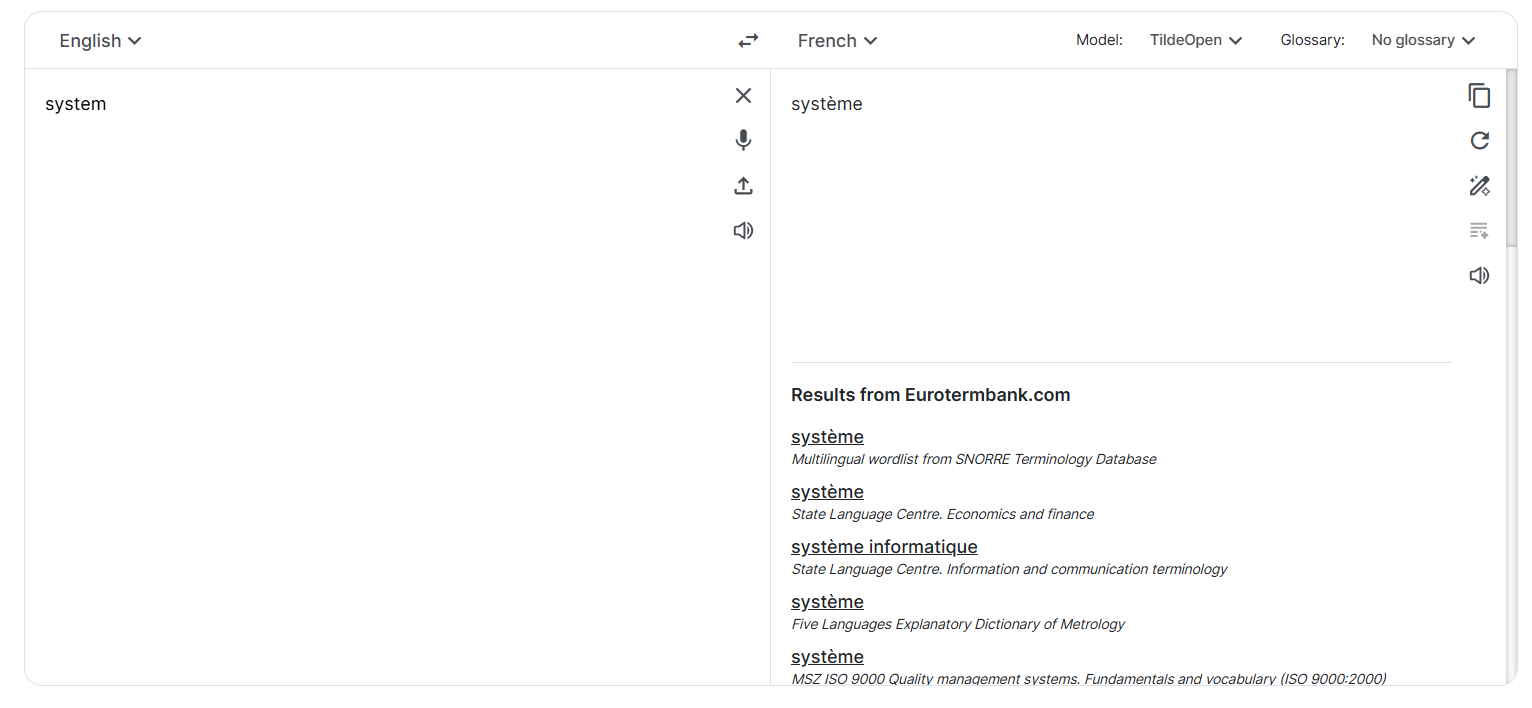1532x708 pixels.
Task: Upload a document for translation
Action: tap(743, 186)
